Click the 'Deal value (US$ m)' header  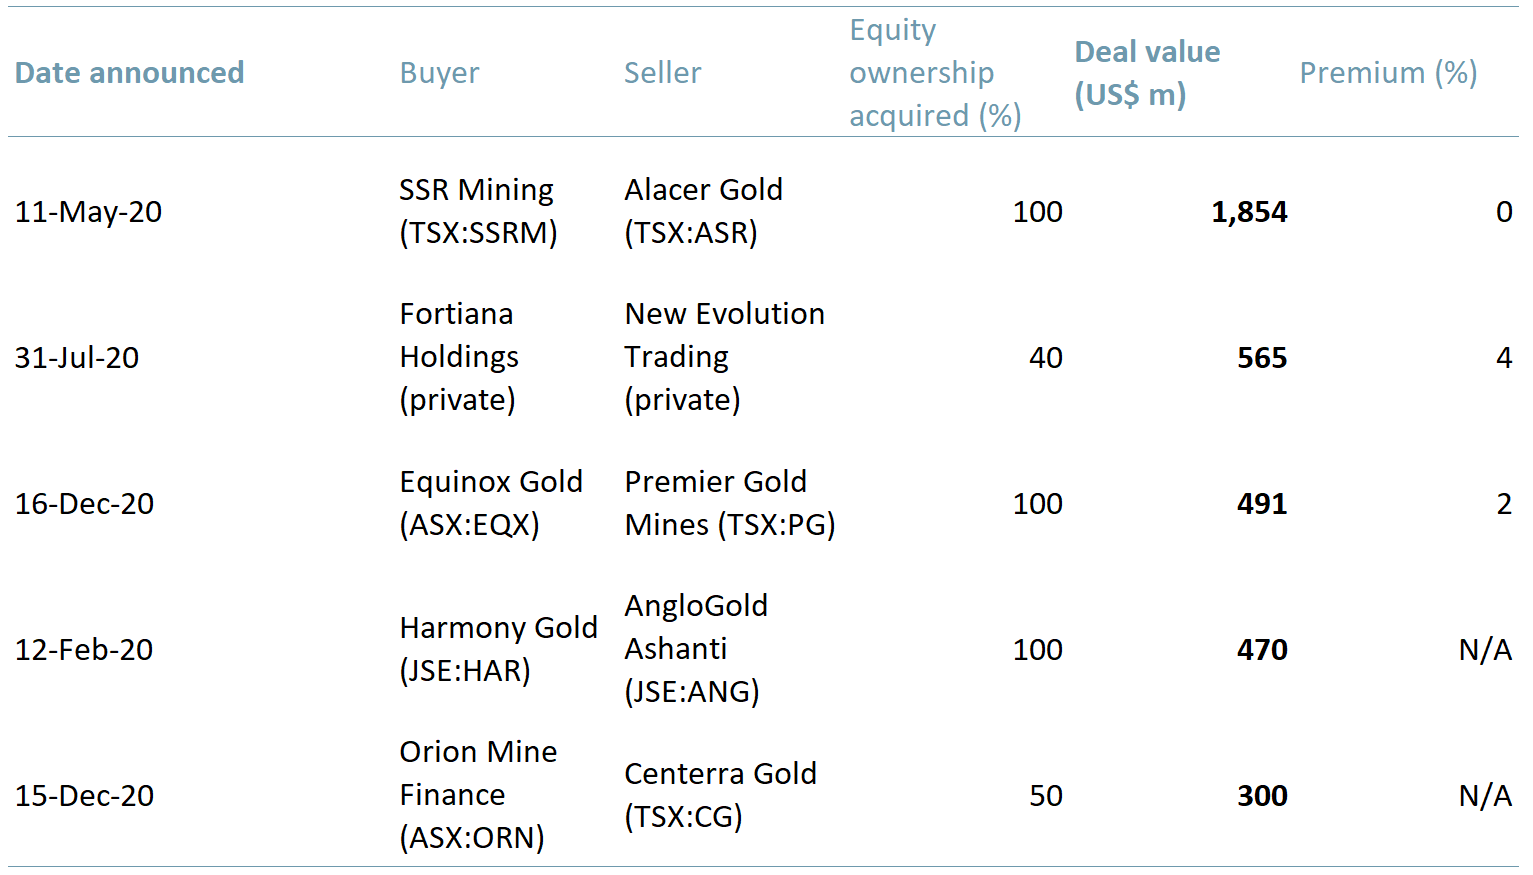(x=1147, y=73)
